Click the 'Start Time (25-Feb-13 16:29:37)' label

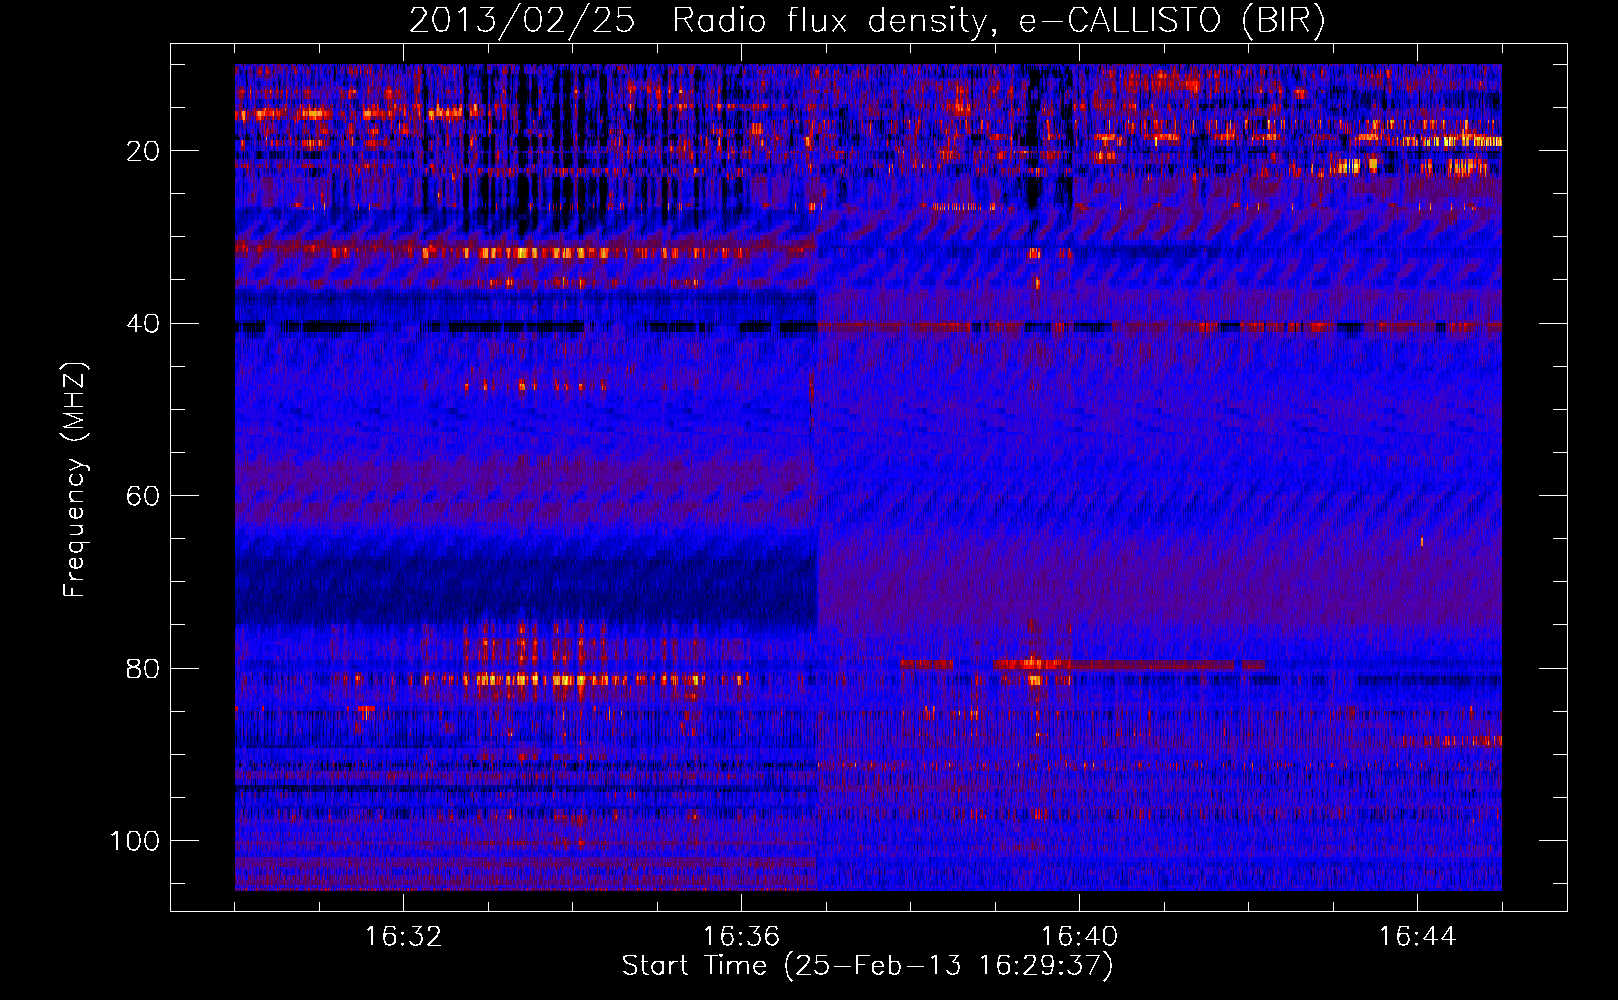867,966
